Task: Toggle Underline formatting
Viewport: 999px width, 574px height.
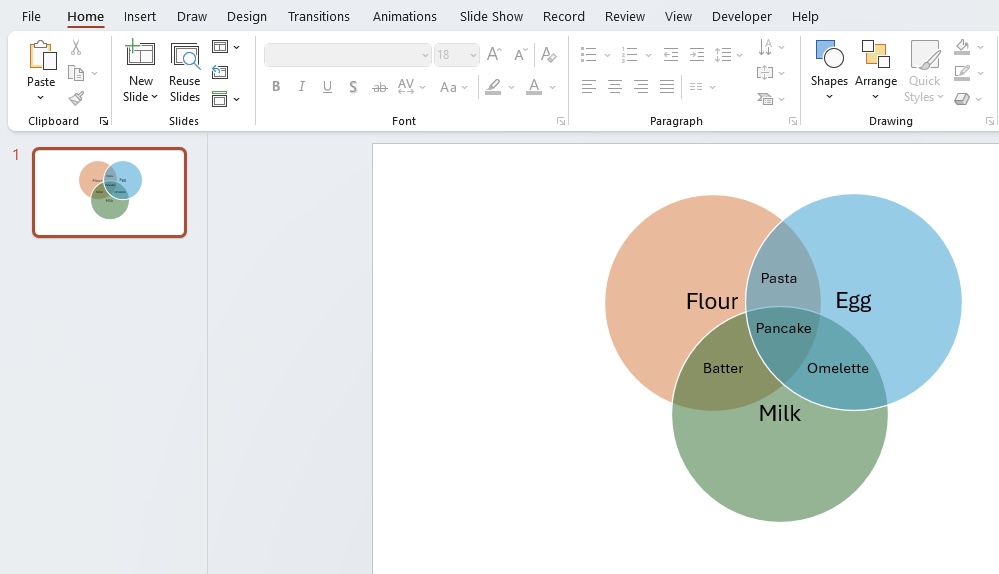Action: point(327,87)
